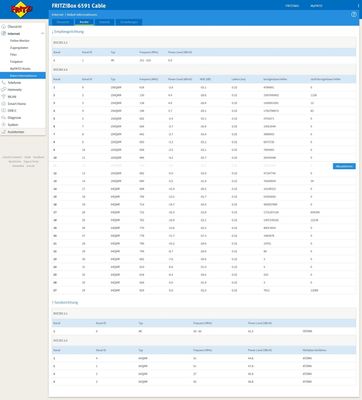Click the Aktualisieren button
Screen dimensions: 362x400
click(x=344, y=166)
